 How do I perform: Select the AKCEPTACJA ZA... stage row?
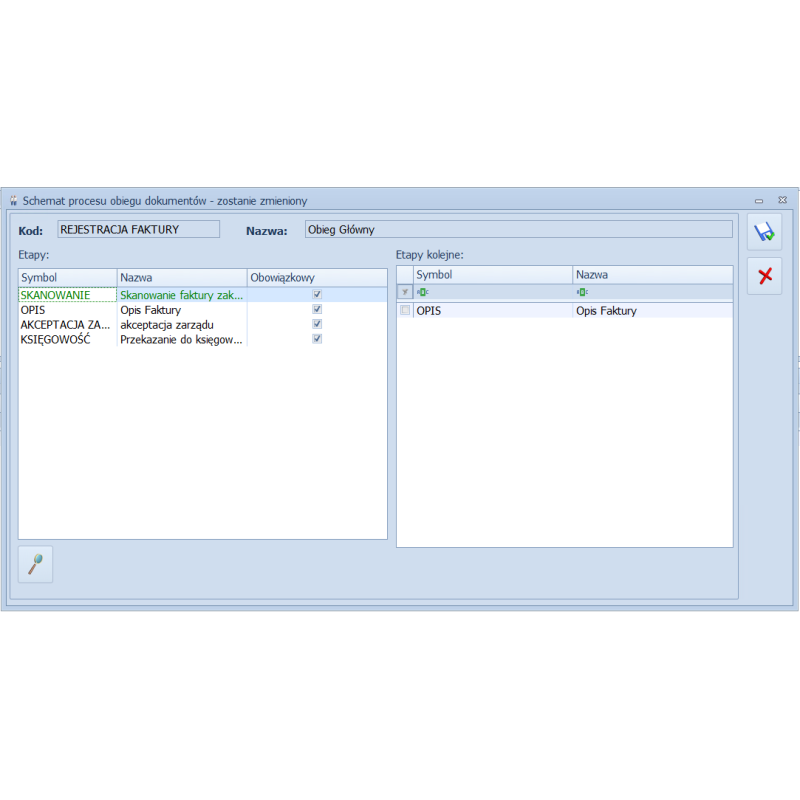point(65,324)
